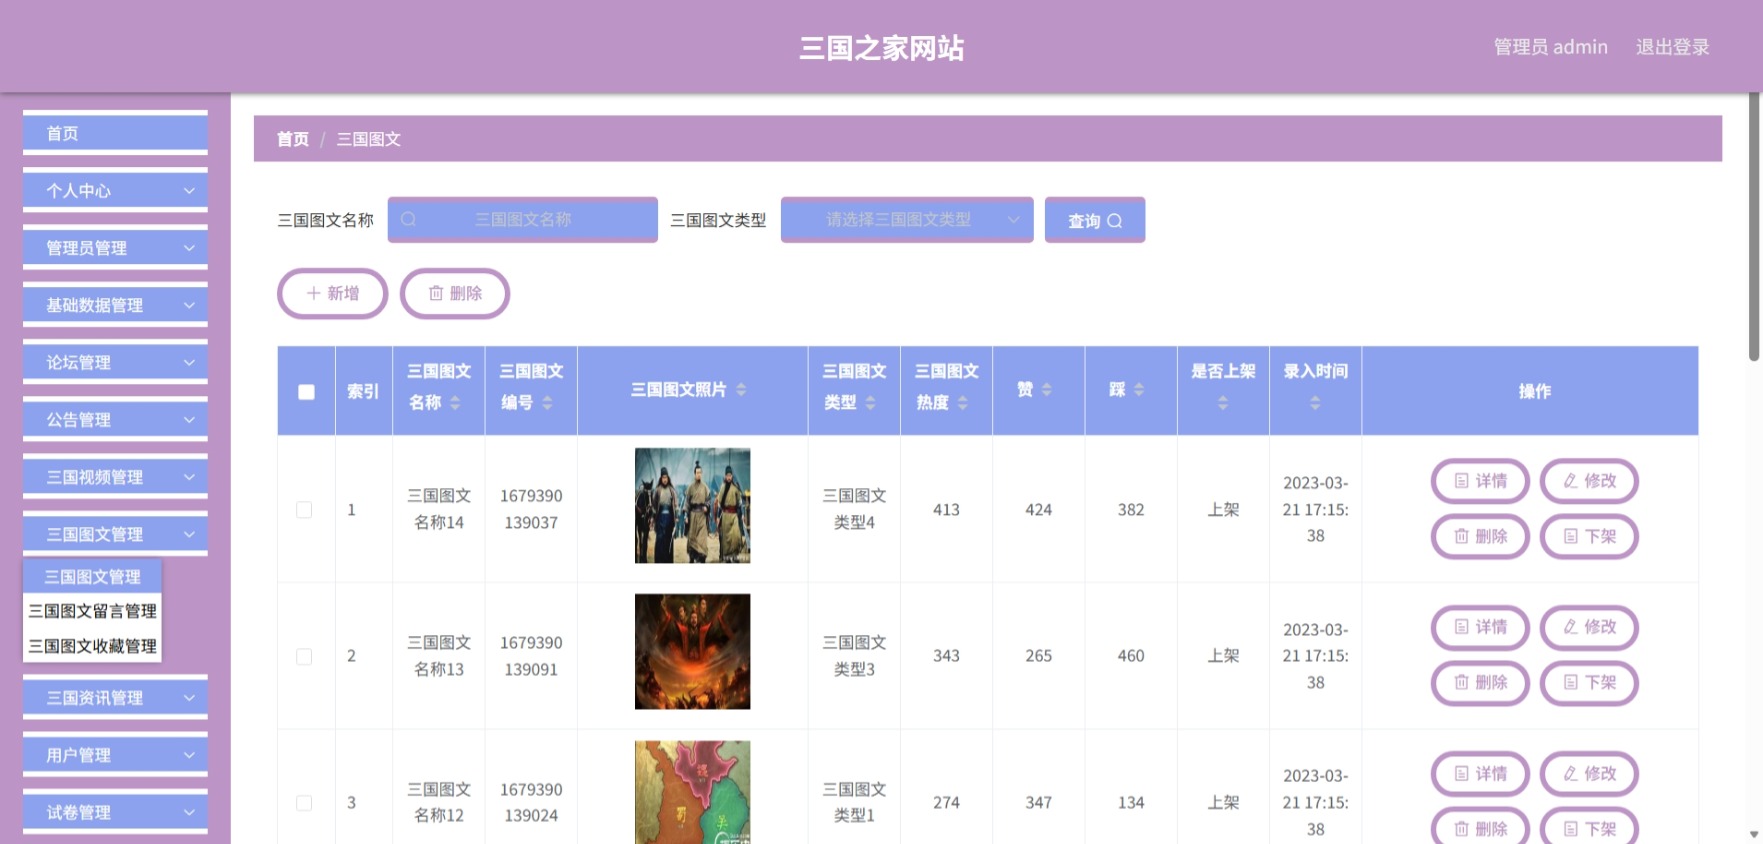
Task: Open 请选择三国图文类型 dropdown
Action: pos(907,219)
